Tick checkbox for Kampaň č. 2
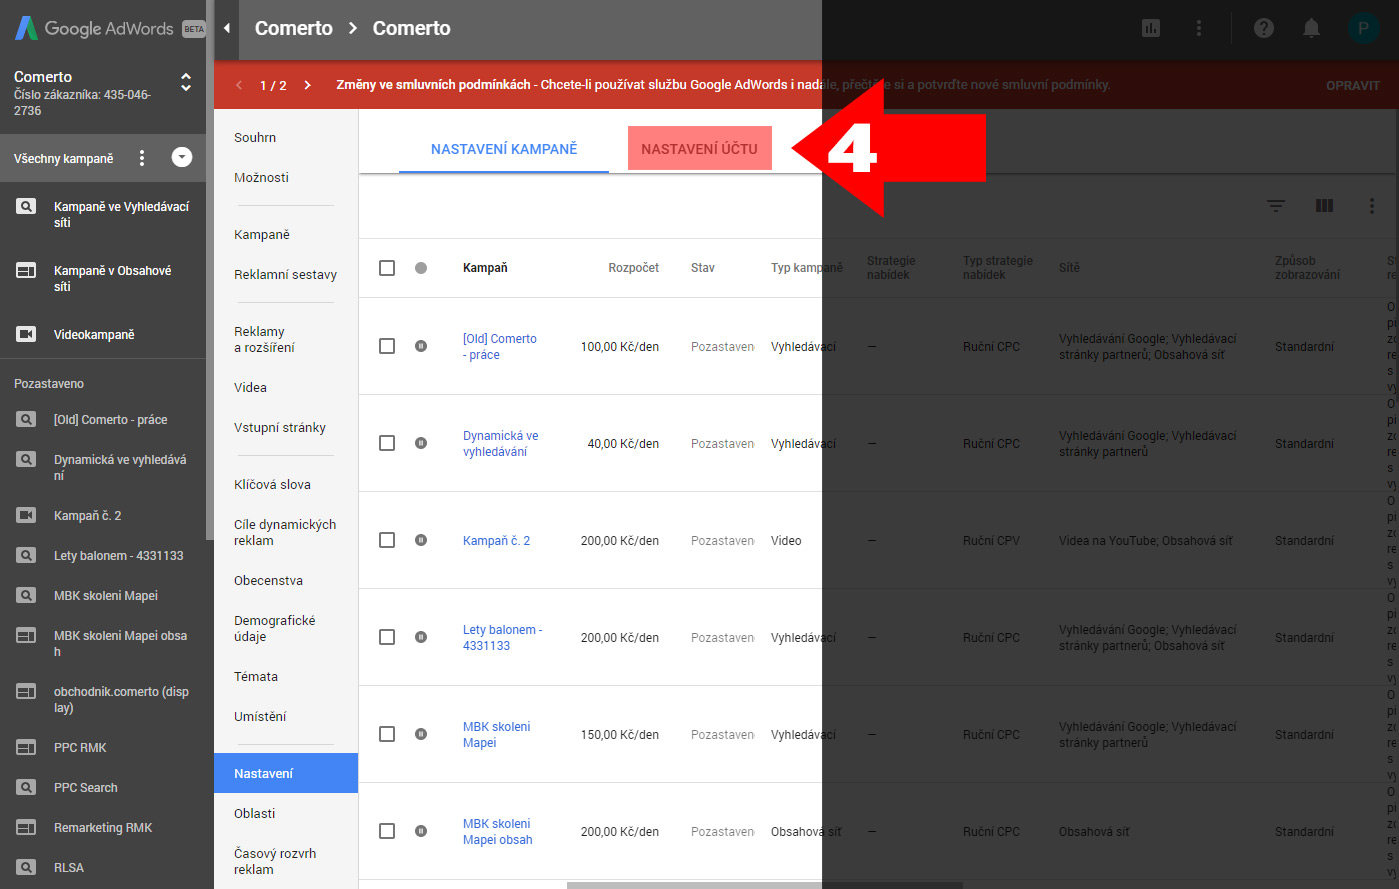 pyautogui.click(x=387, y=540)
